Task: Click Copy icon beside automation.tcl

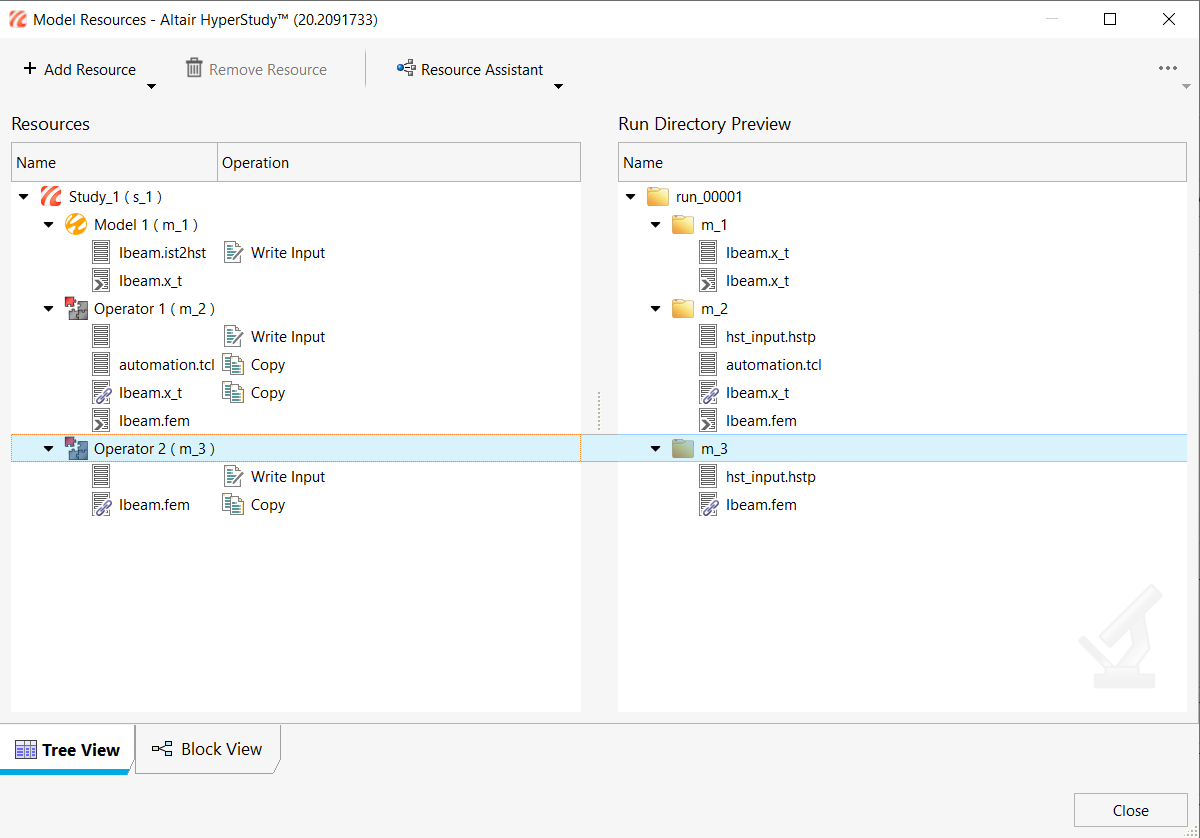Action: click(233, 365)
